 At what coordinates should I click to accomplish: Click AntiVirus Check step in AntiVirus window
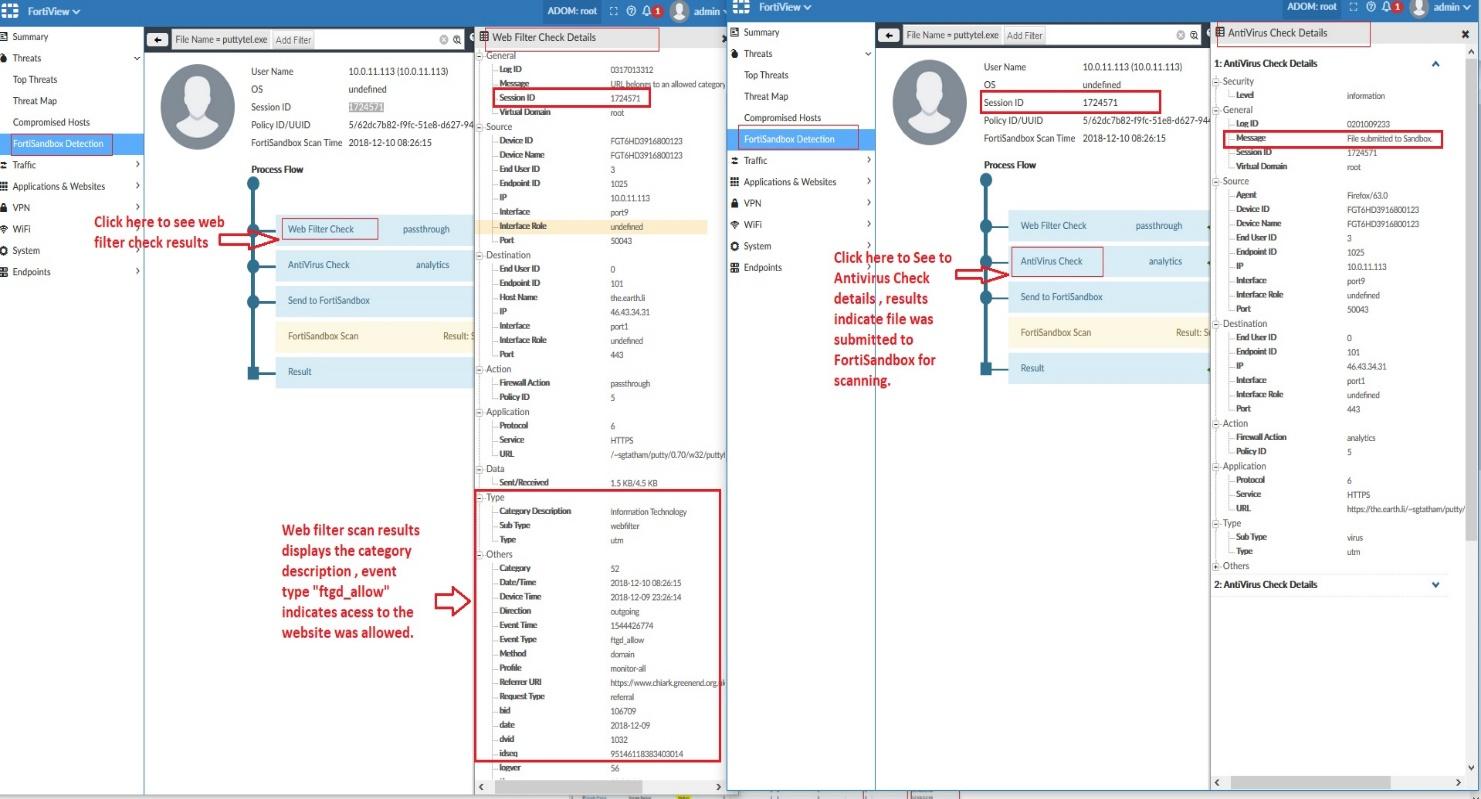1052,262
